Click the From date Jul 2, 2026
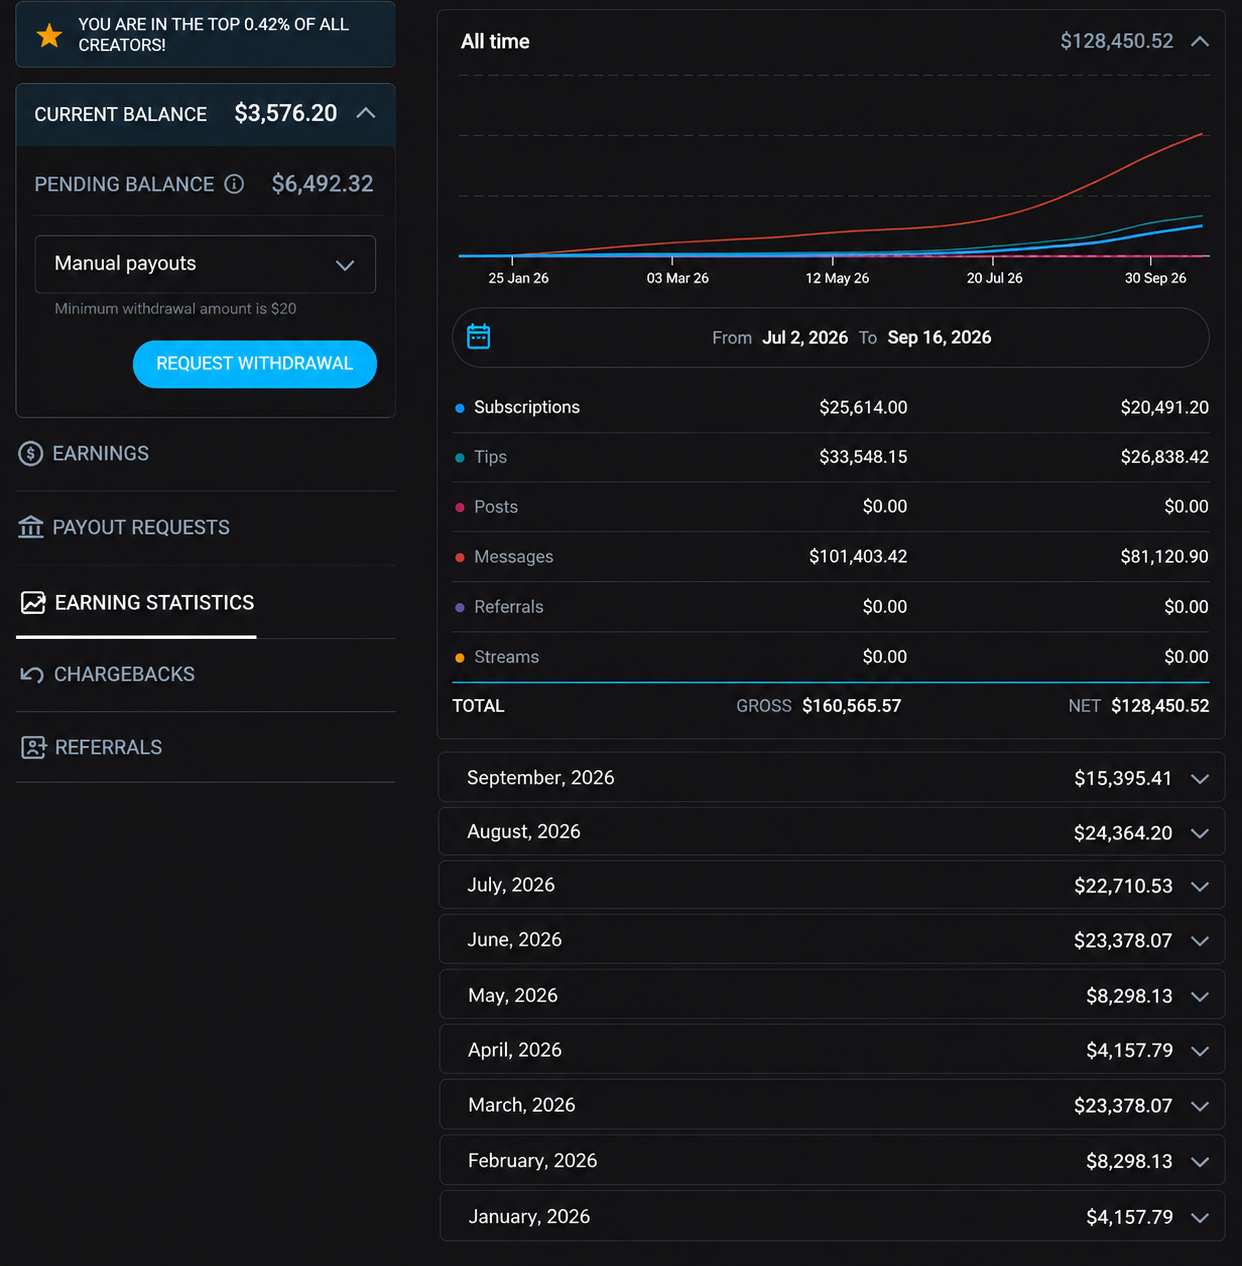This screenshot has width=1242, height=1266. pos(805,338)
